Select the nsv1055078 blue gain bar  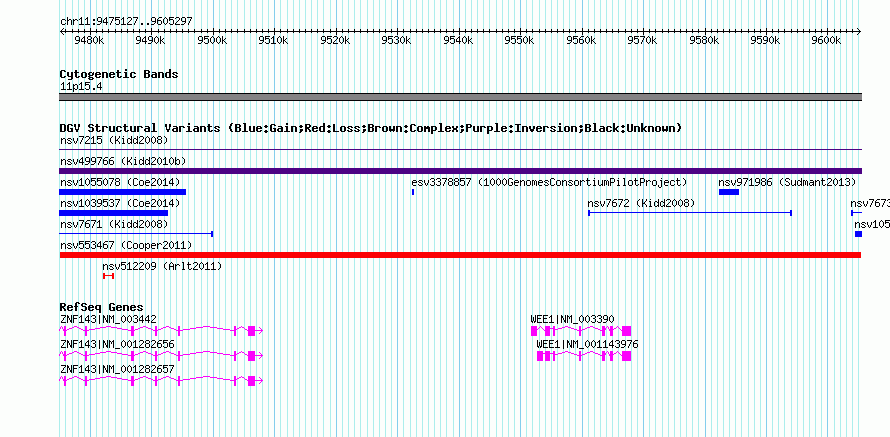click(123, 192)
